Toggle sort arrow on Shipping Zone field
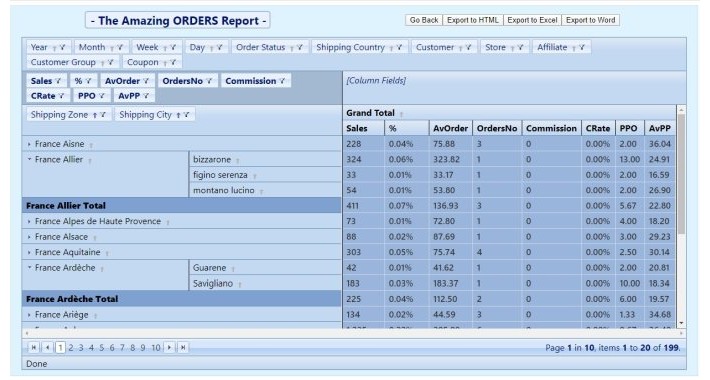This screenshot has width=710, height=380. point(95,115)
